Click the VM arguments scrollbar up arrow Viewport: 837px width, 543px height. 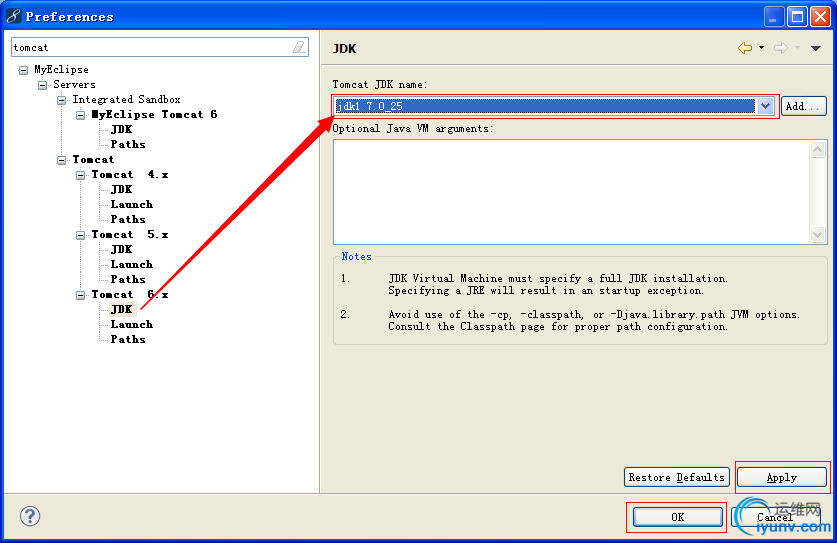(x=817, y=149)
